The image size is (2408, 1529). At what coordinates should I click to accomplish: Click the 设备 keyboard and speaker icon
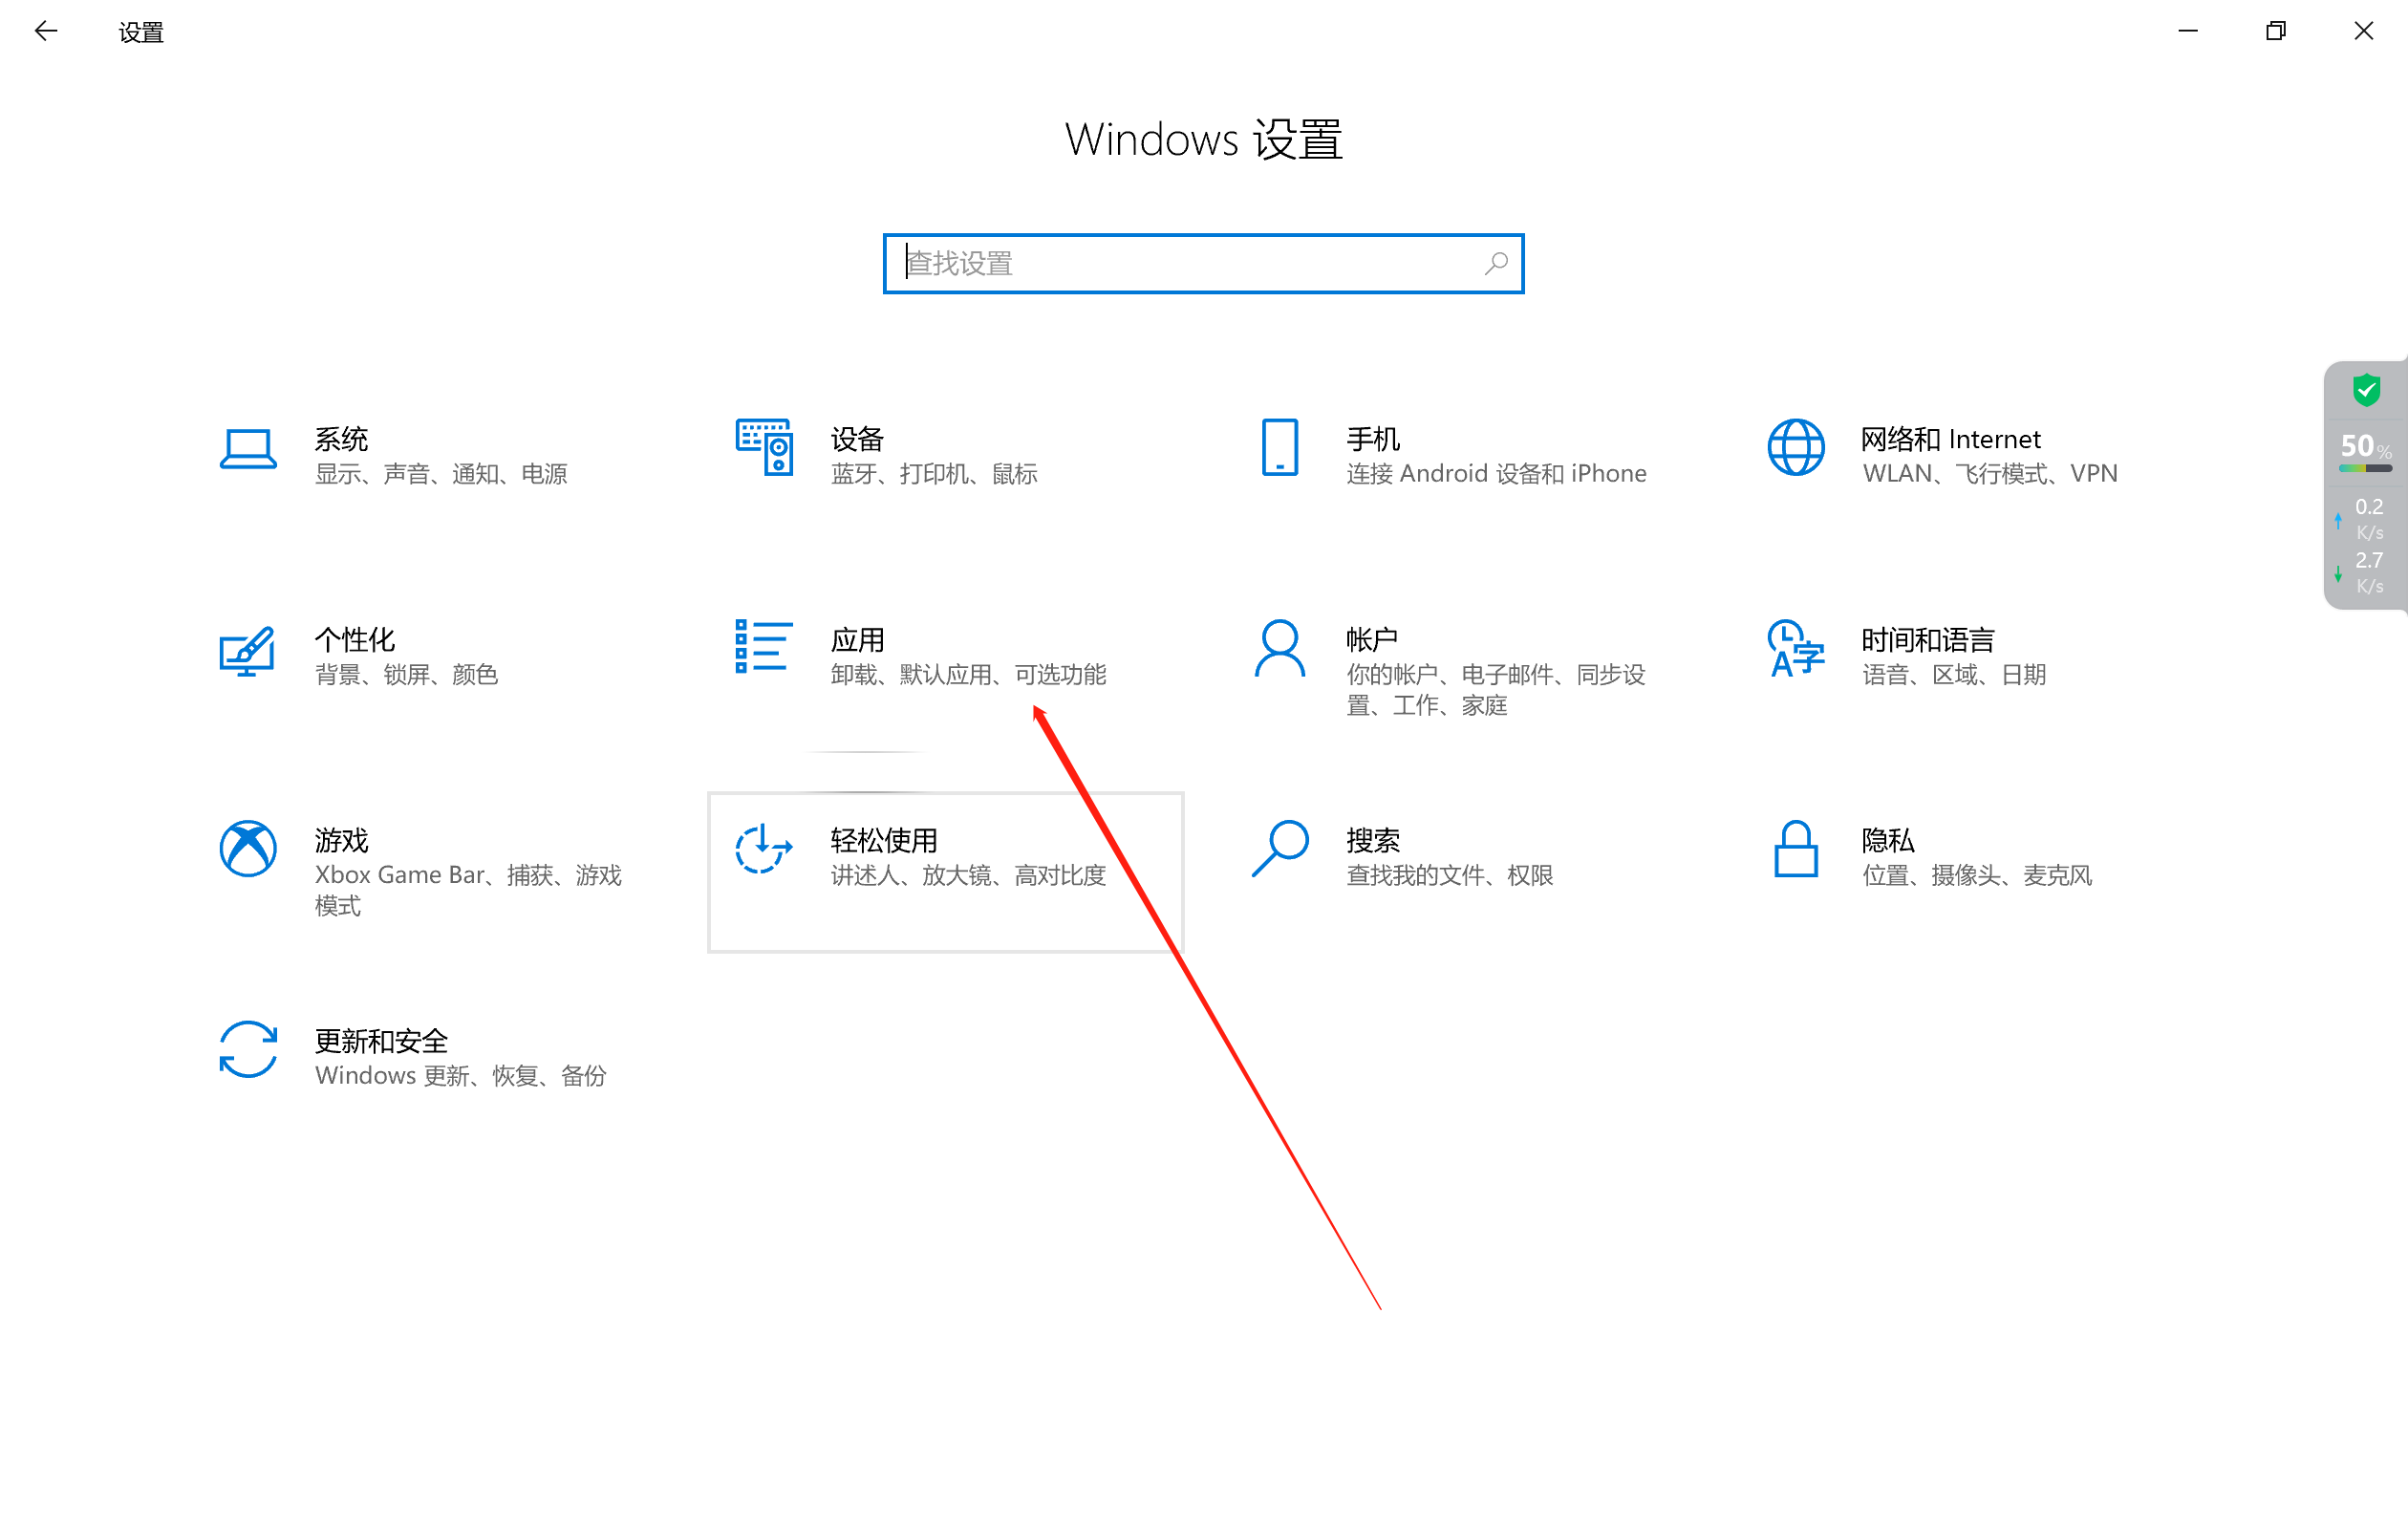(764, 447)
